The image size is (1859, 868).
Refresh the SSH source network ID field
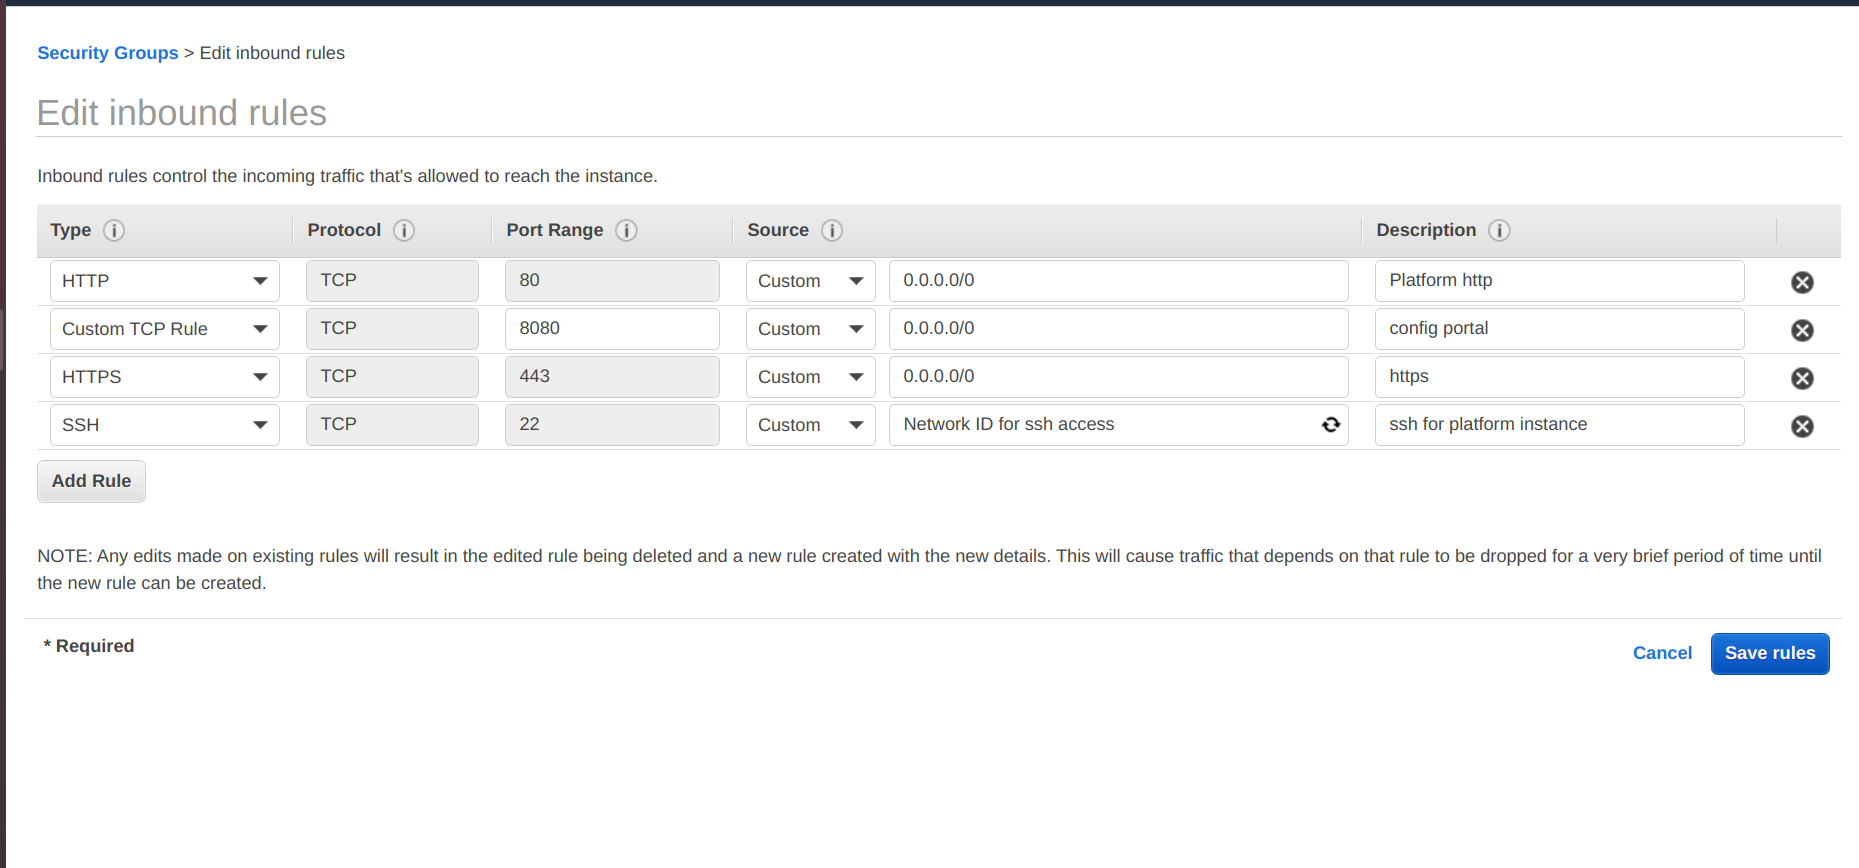1331,425
